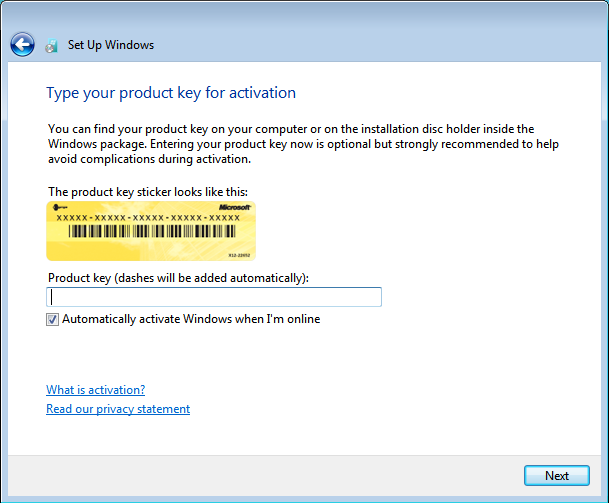
Task: Click label Product key (dashes will be added automatically)
Action: (178, 278)
